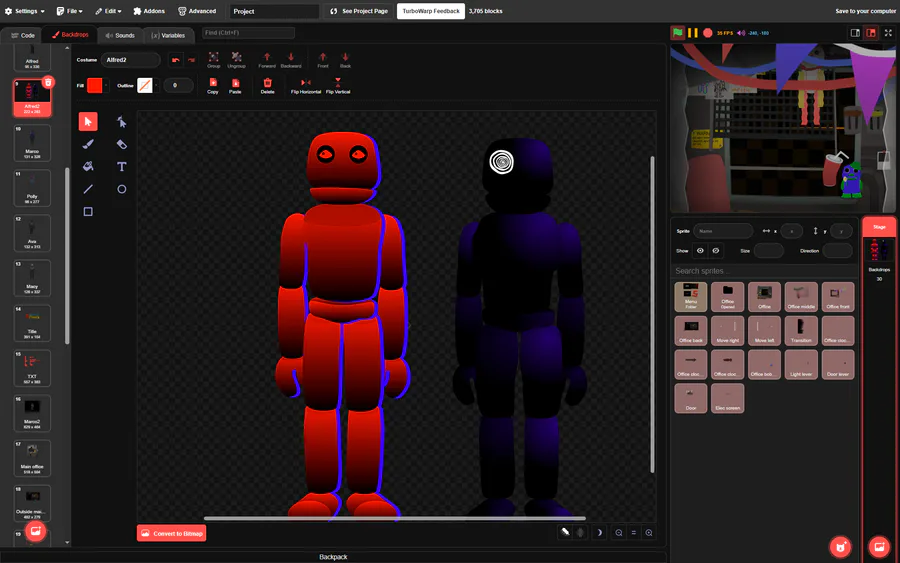
Task: Switch to the Sounds tab
Action: 120,35
